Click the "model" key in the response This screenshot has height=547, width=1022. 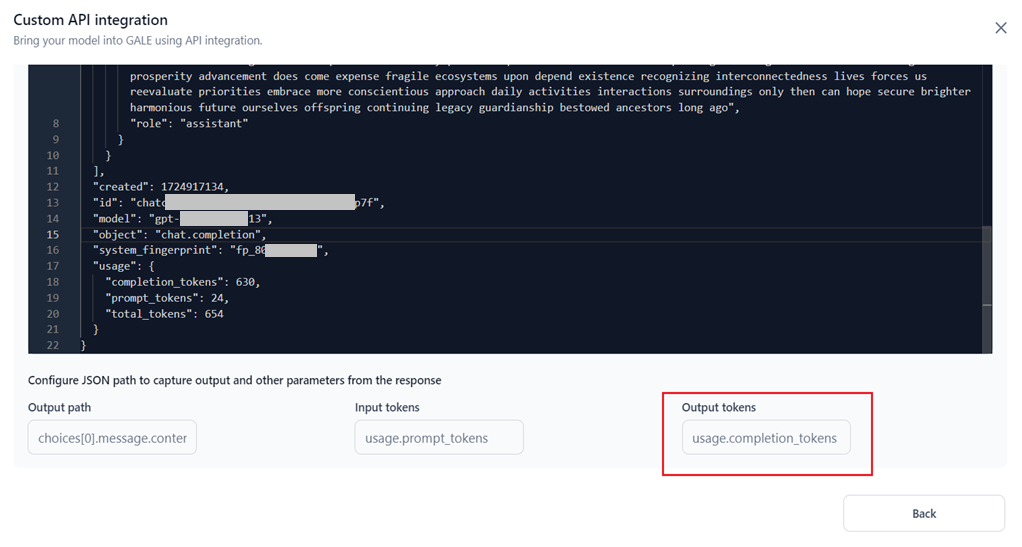coord(117,218)
